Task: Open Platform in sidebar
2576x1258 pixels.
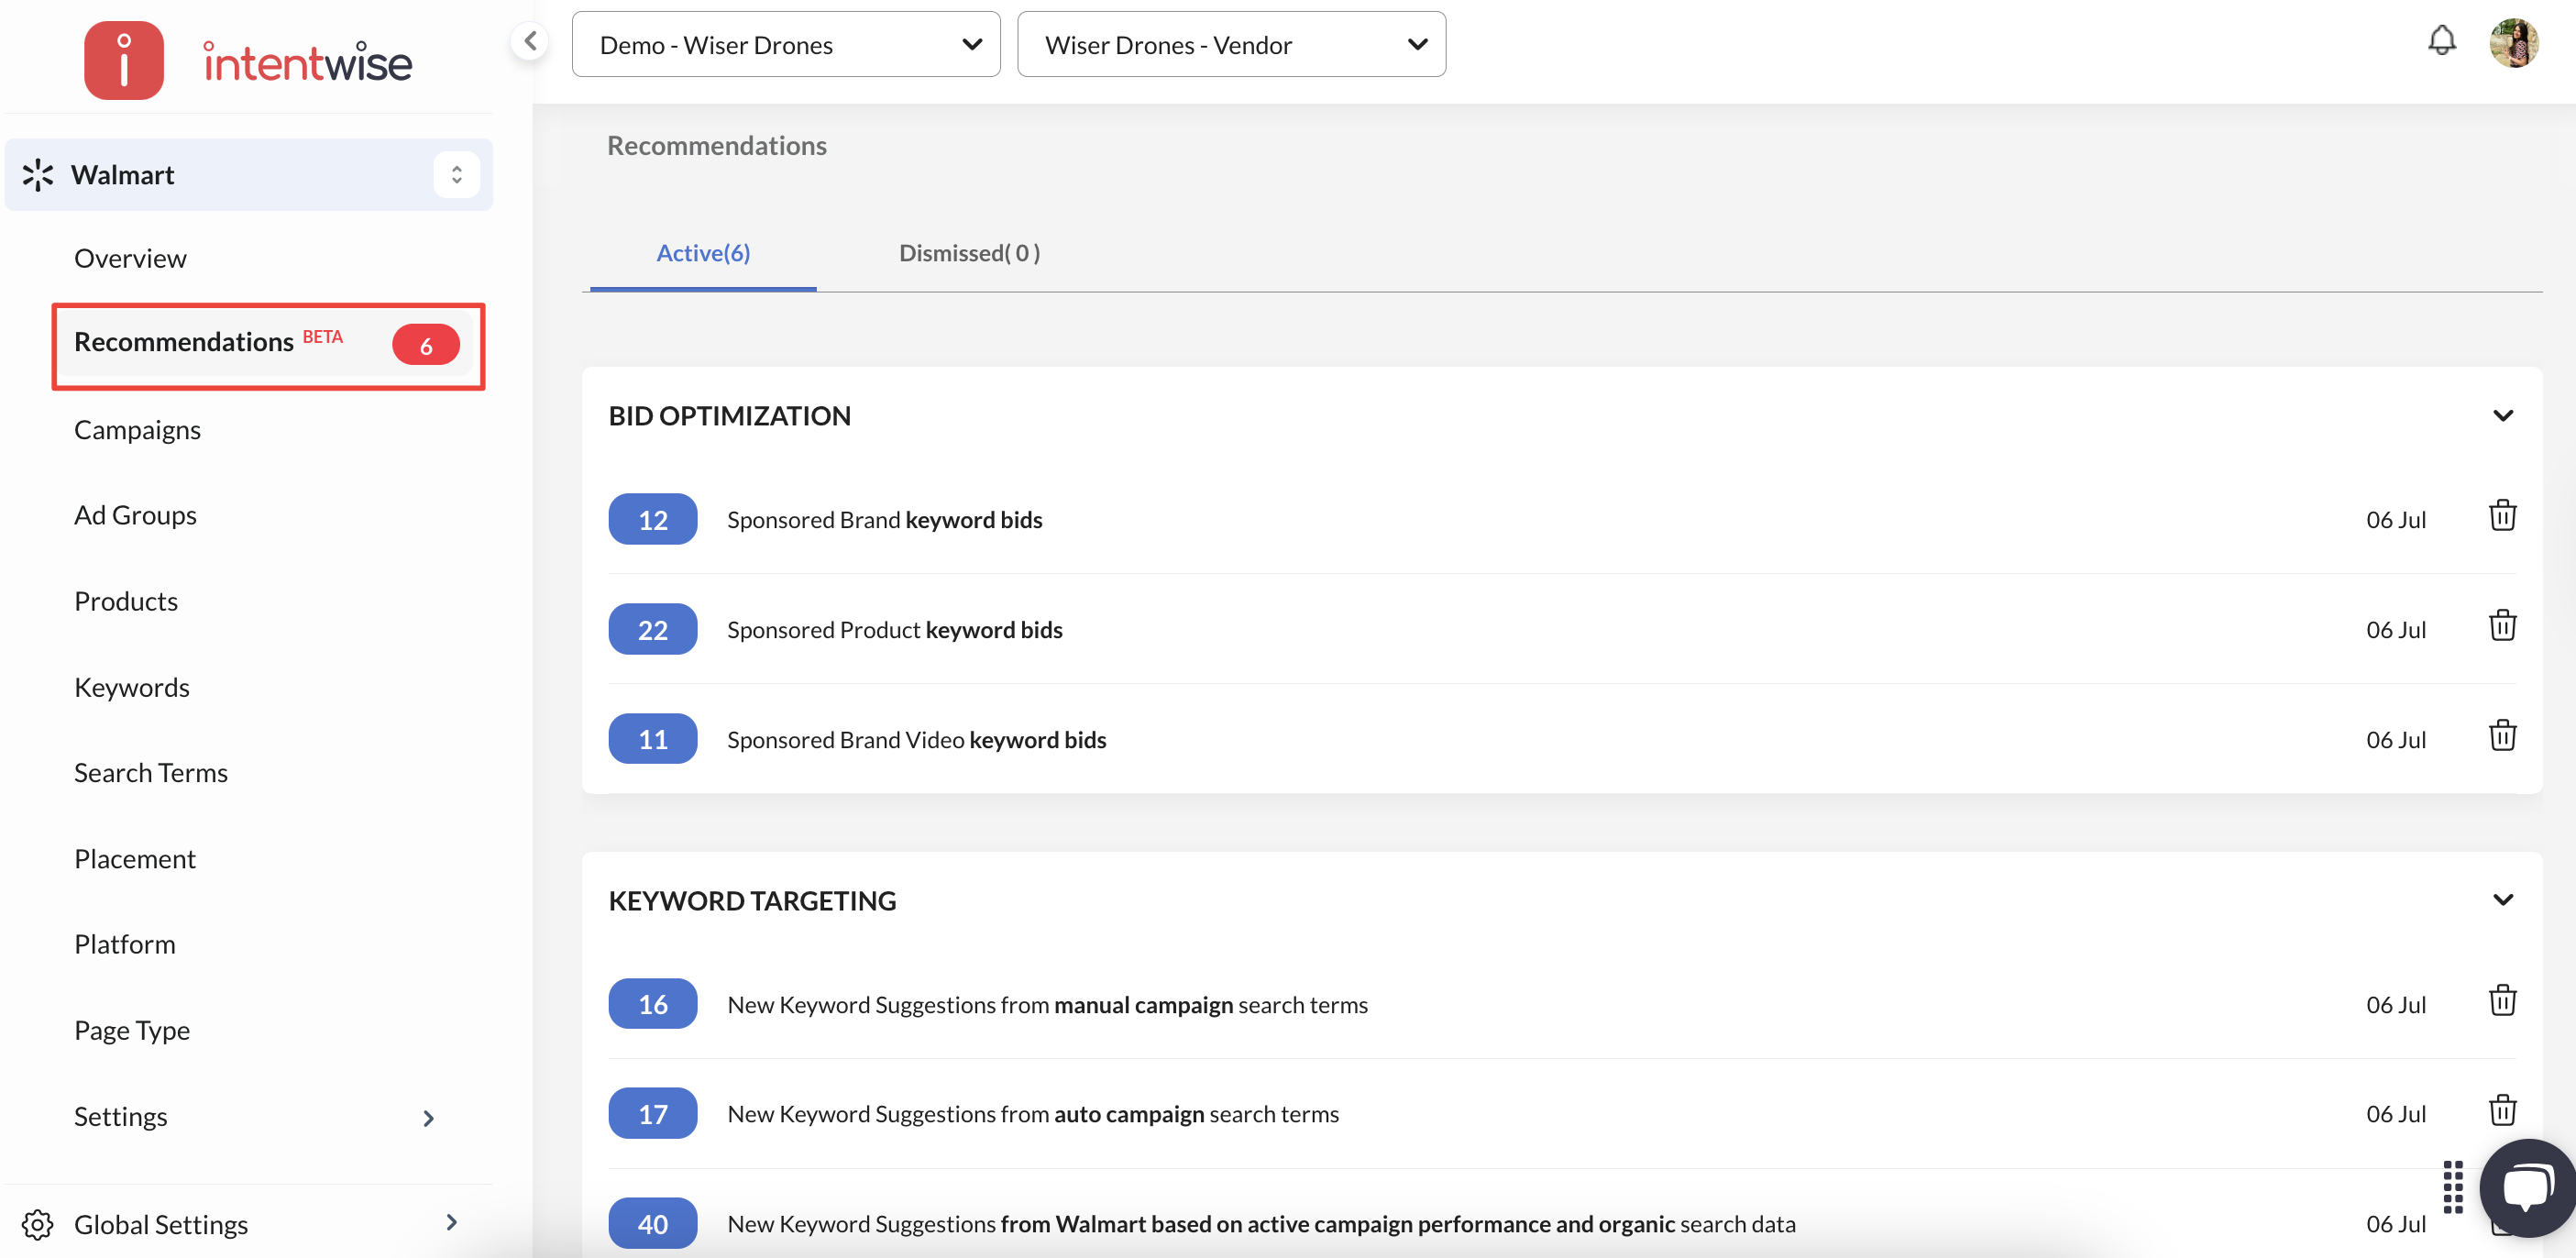Action: click(125, 944)
